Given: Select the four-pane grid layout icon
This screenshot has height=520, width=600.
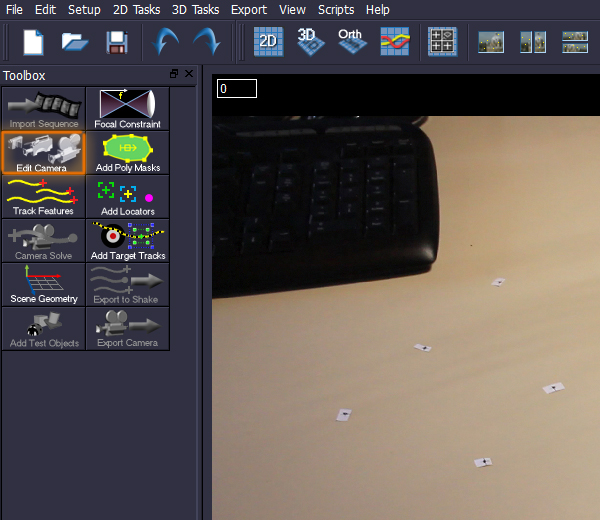Looking at the screenshot, I should 442,41.
